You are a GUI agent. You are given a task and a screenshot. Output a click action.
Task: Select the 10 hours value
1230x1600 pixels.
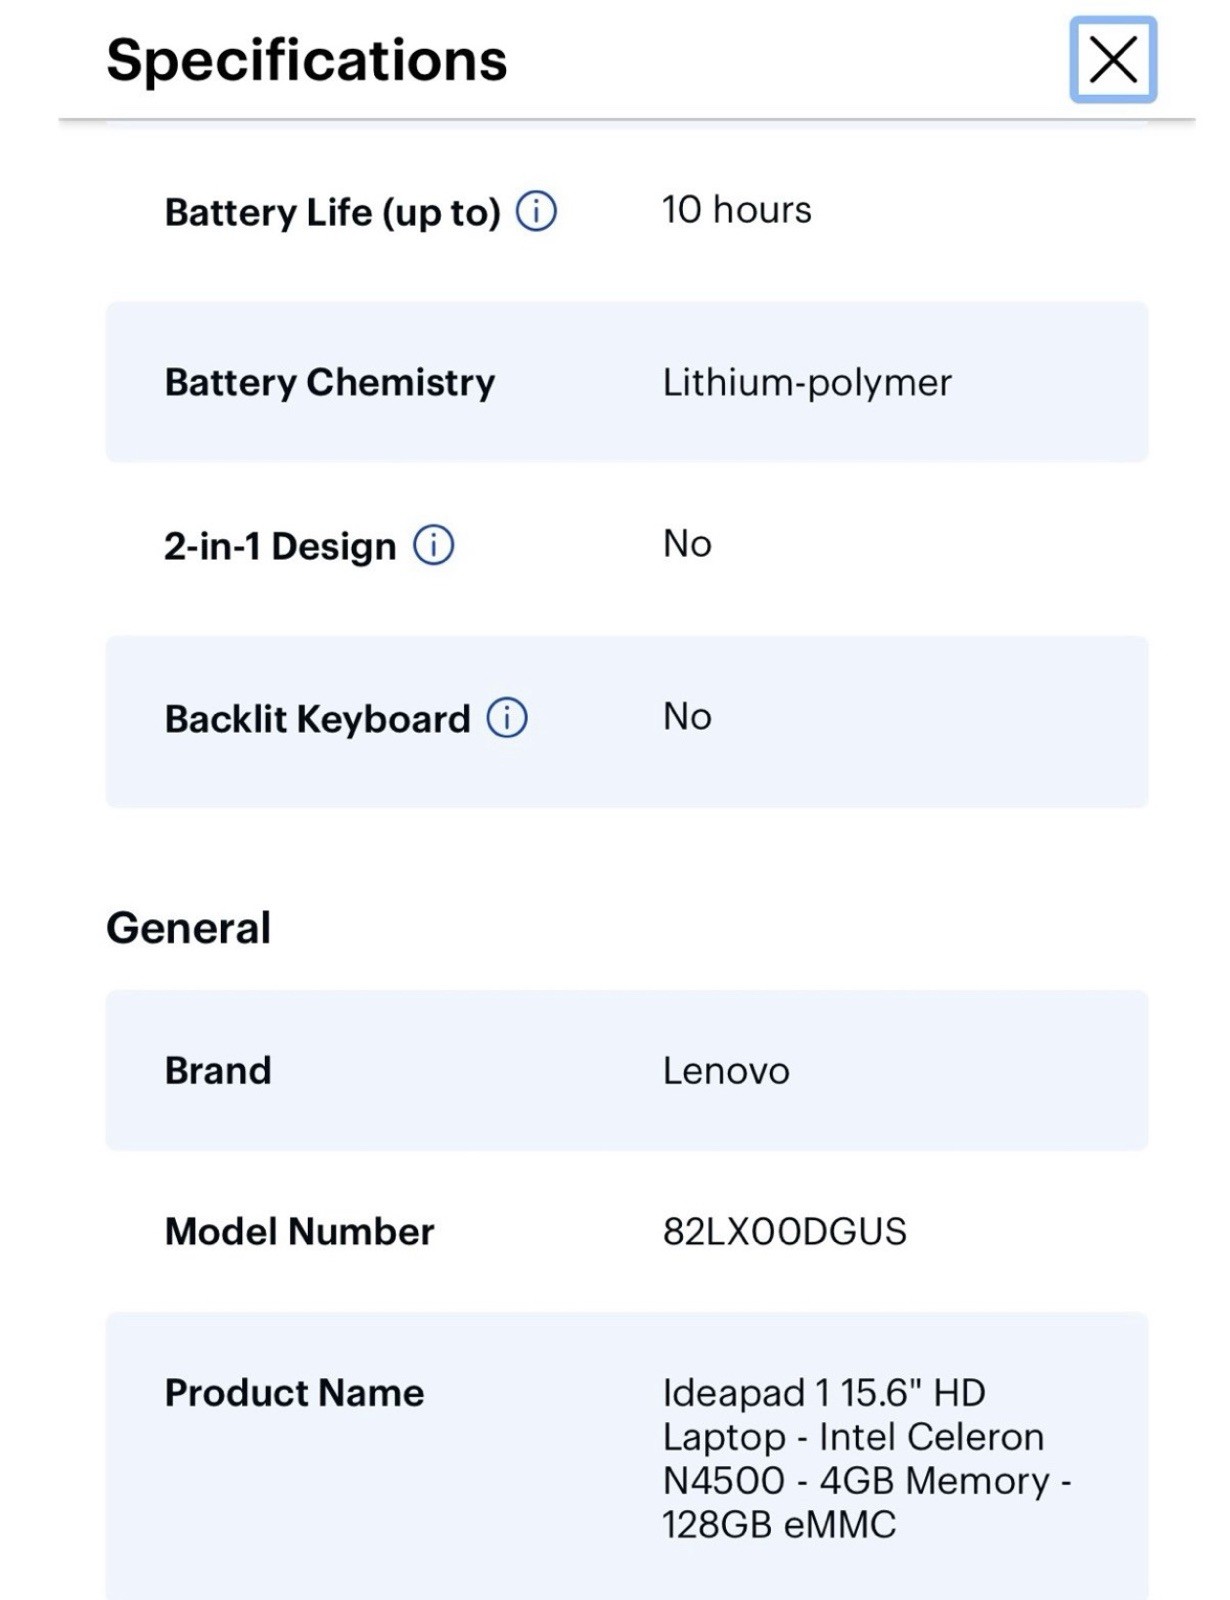[737, 210]
